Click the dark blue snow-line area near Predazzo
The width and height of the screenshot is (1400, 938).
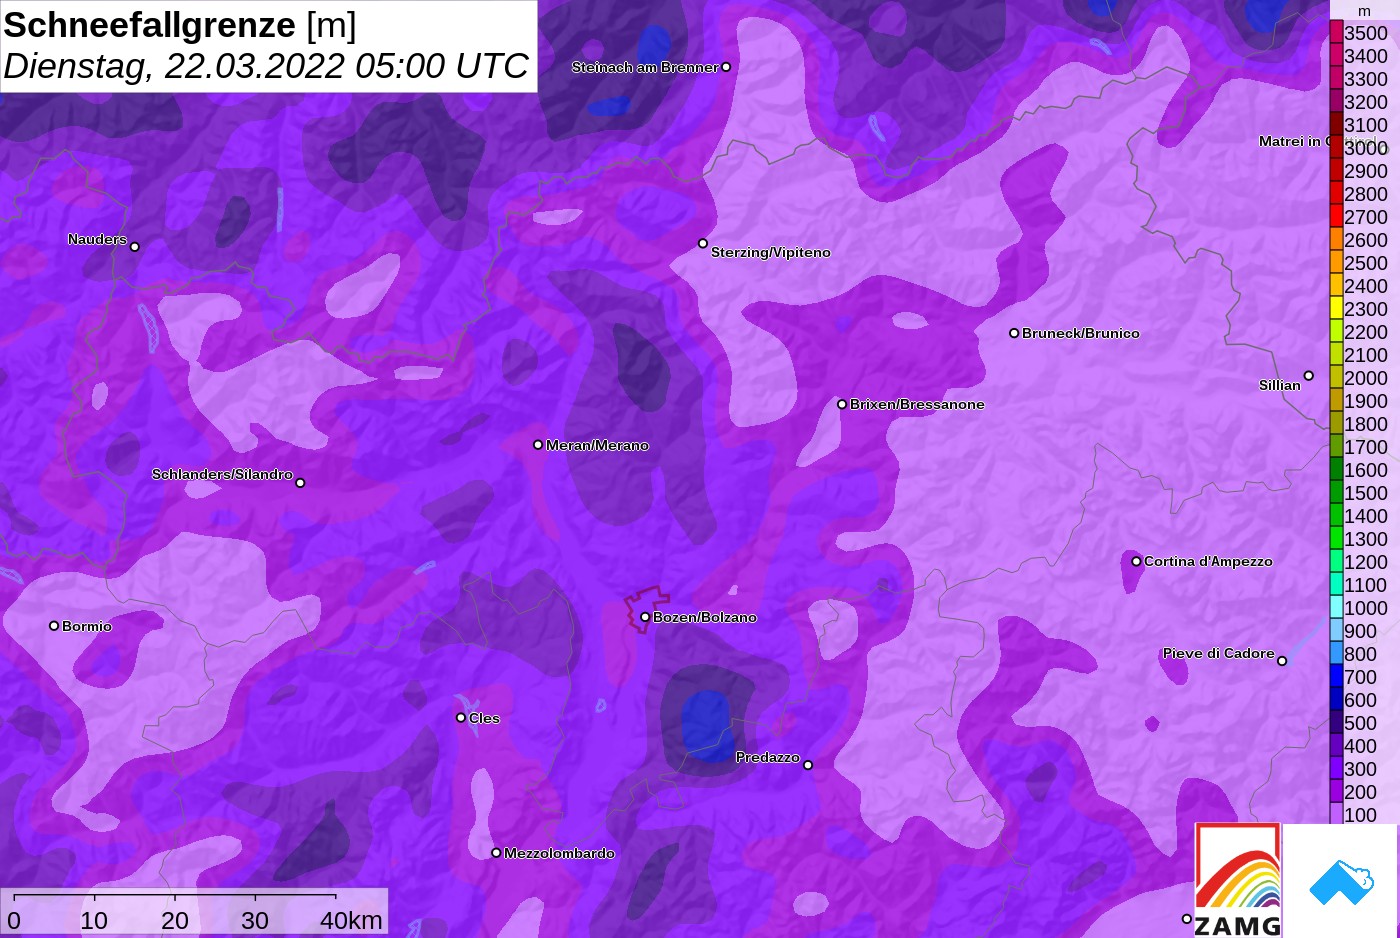707,725
